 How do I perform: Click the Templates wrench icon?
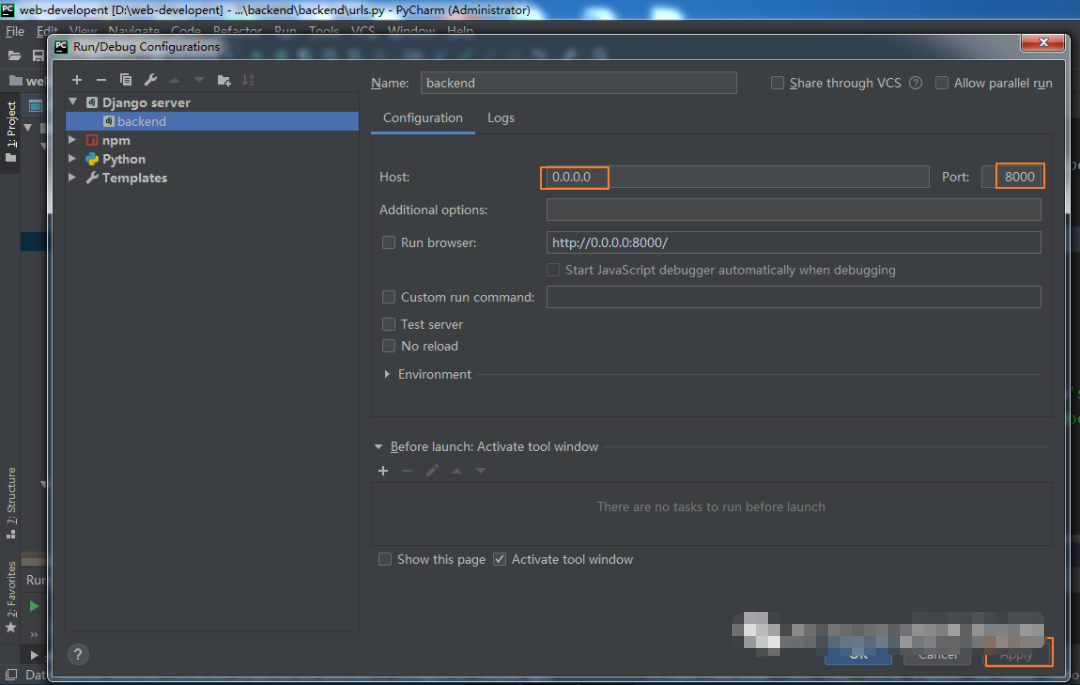click(92, 178)
